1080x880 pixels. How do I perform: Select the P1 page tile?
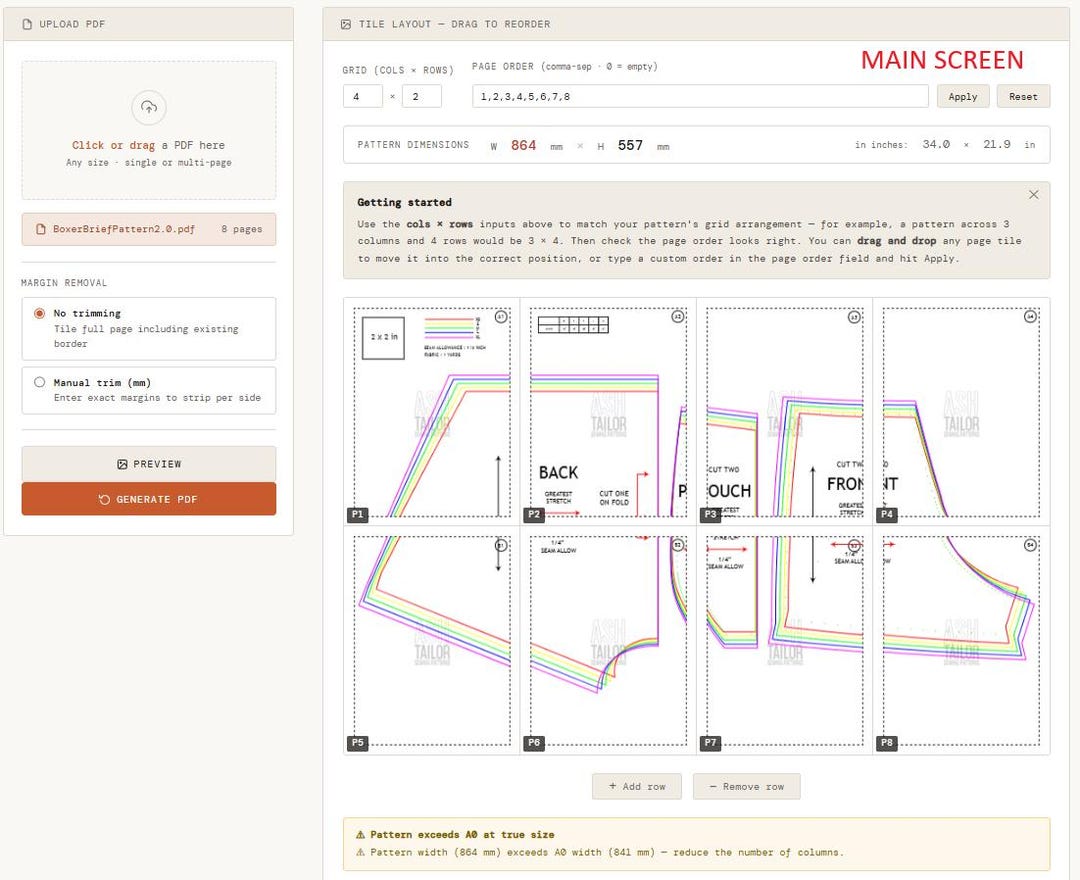432,412
